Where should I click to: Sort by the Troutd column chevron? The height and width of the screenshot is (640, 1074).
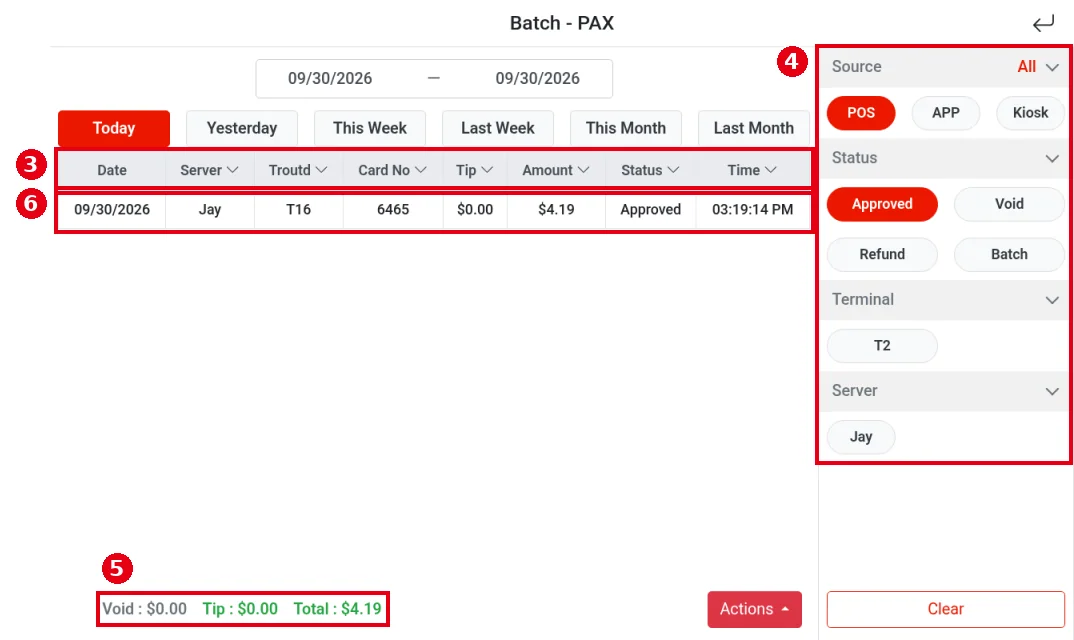[x=321, y=170]
